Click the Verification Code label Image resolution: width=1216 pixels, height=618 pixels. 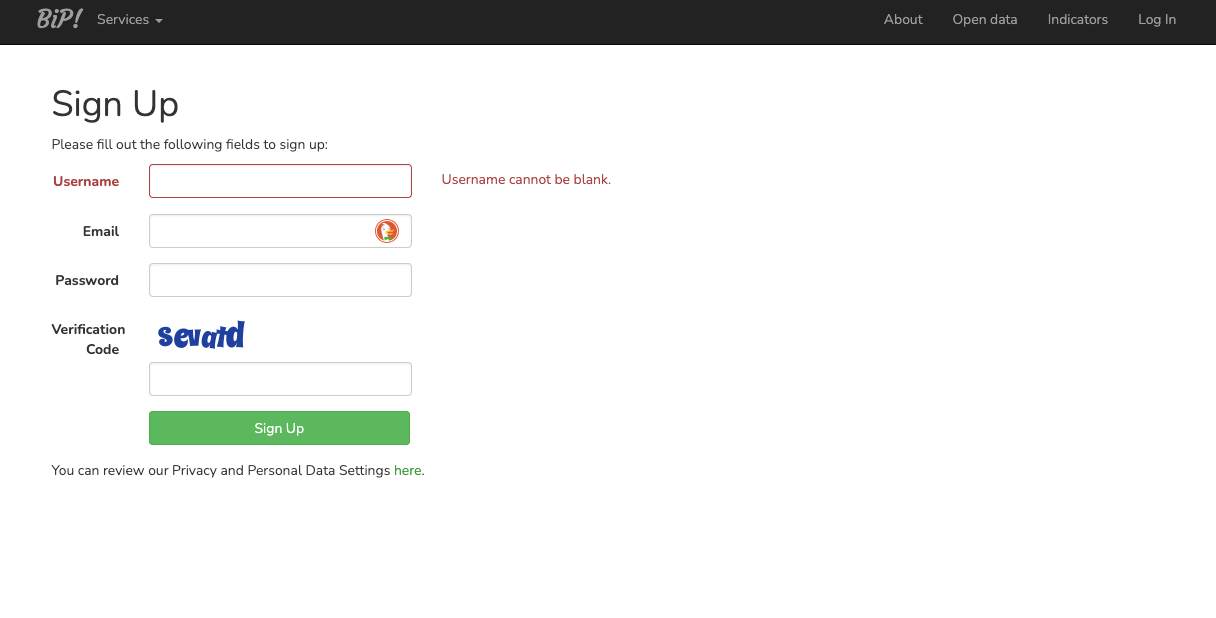point(88,339)
